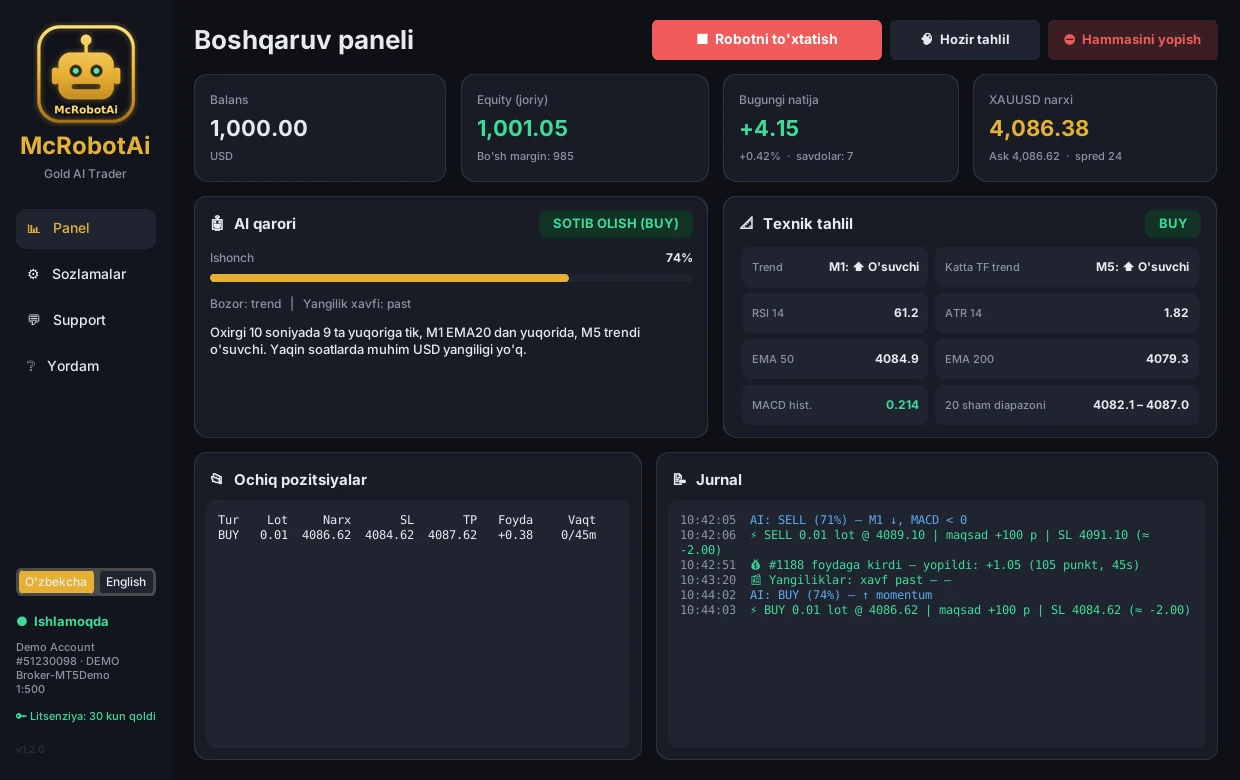Click the McRobotAi robot logo
The width and height of the screenshot is (1240, 780).
(x=86, y=74)
